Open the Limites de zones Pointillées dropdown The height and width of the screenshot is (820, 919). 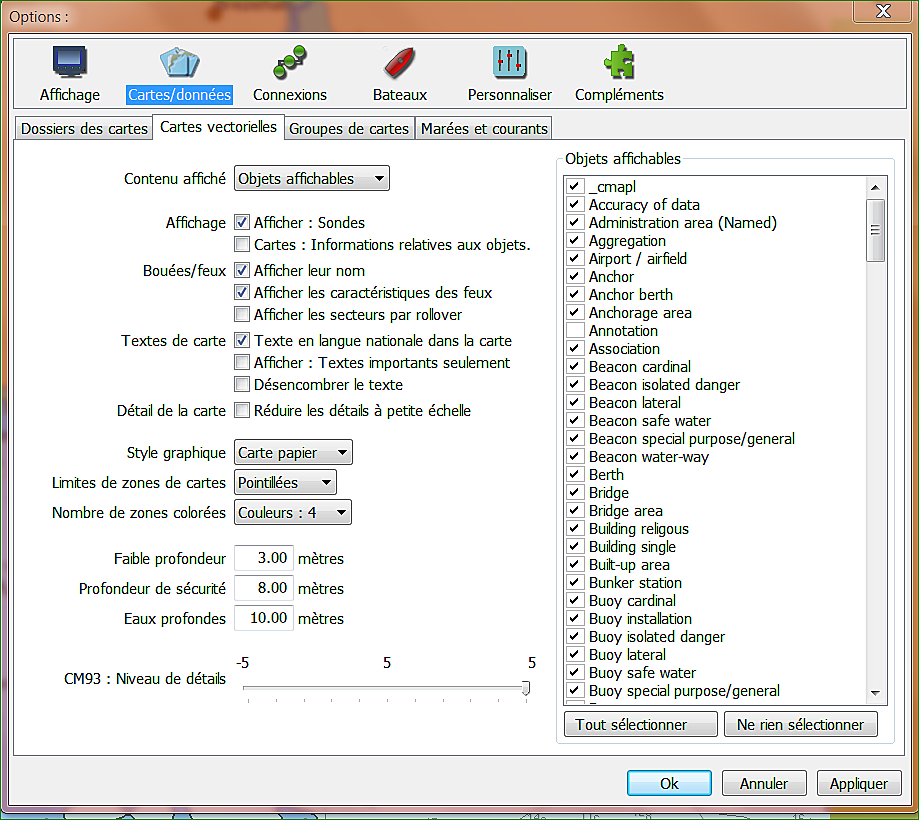(285, 482)
